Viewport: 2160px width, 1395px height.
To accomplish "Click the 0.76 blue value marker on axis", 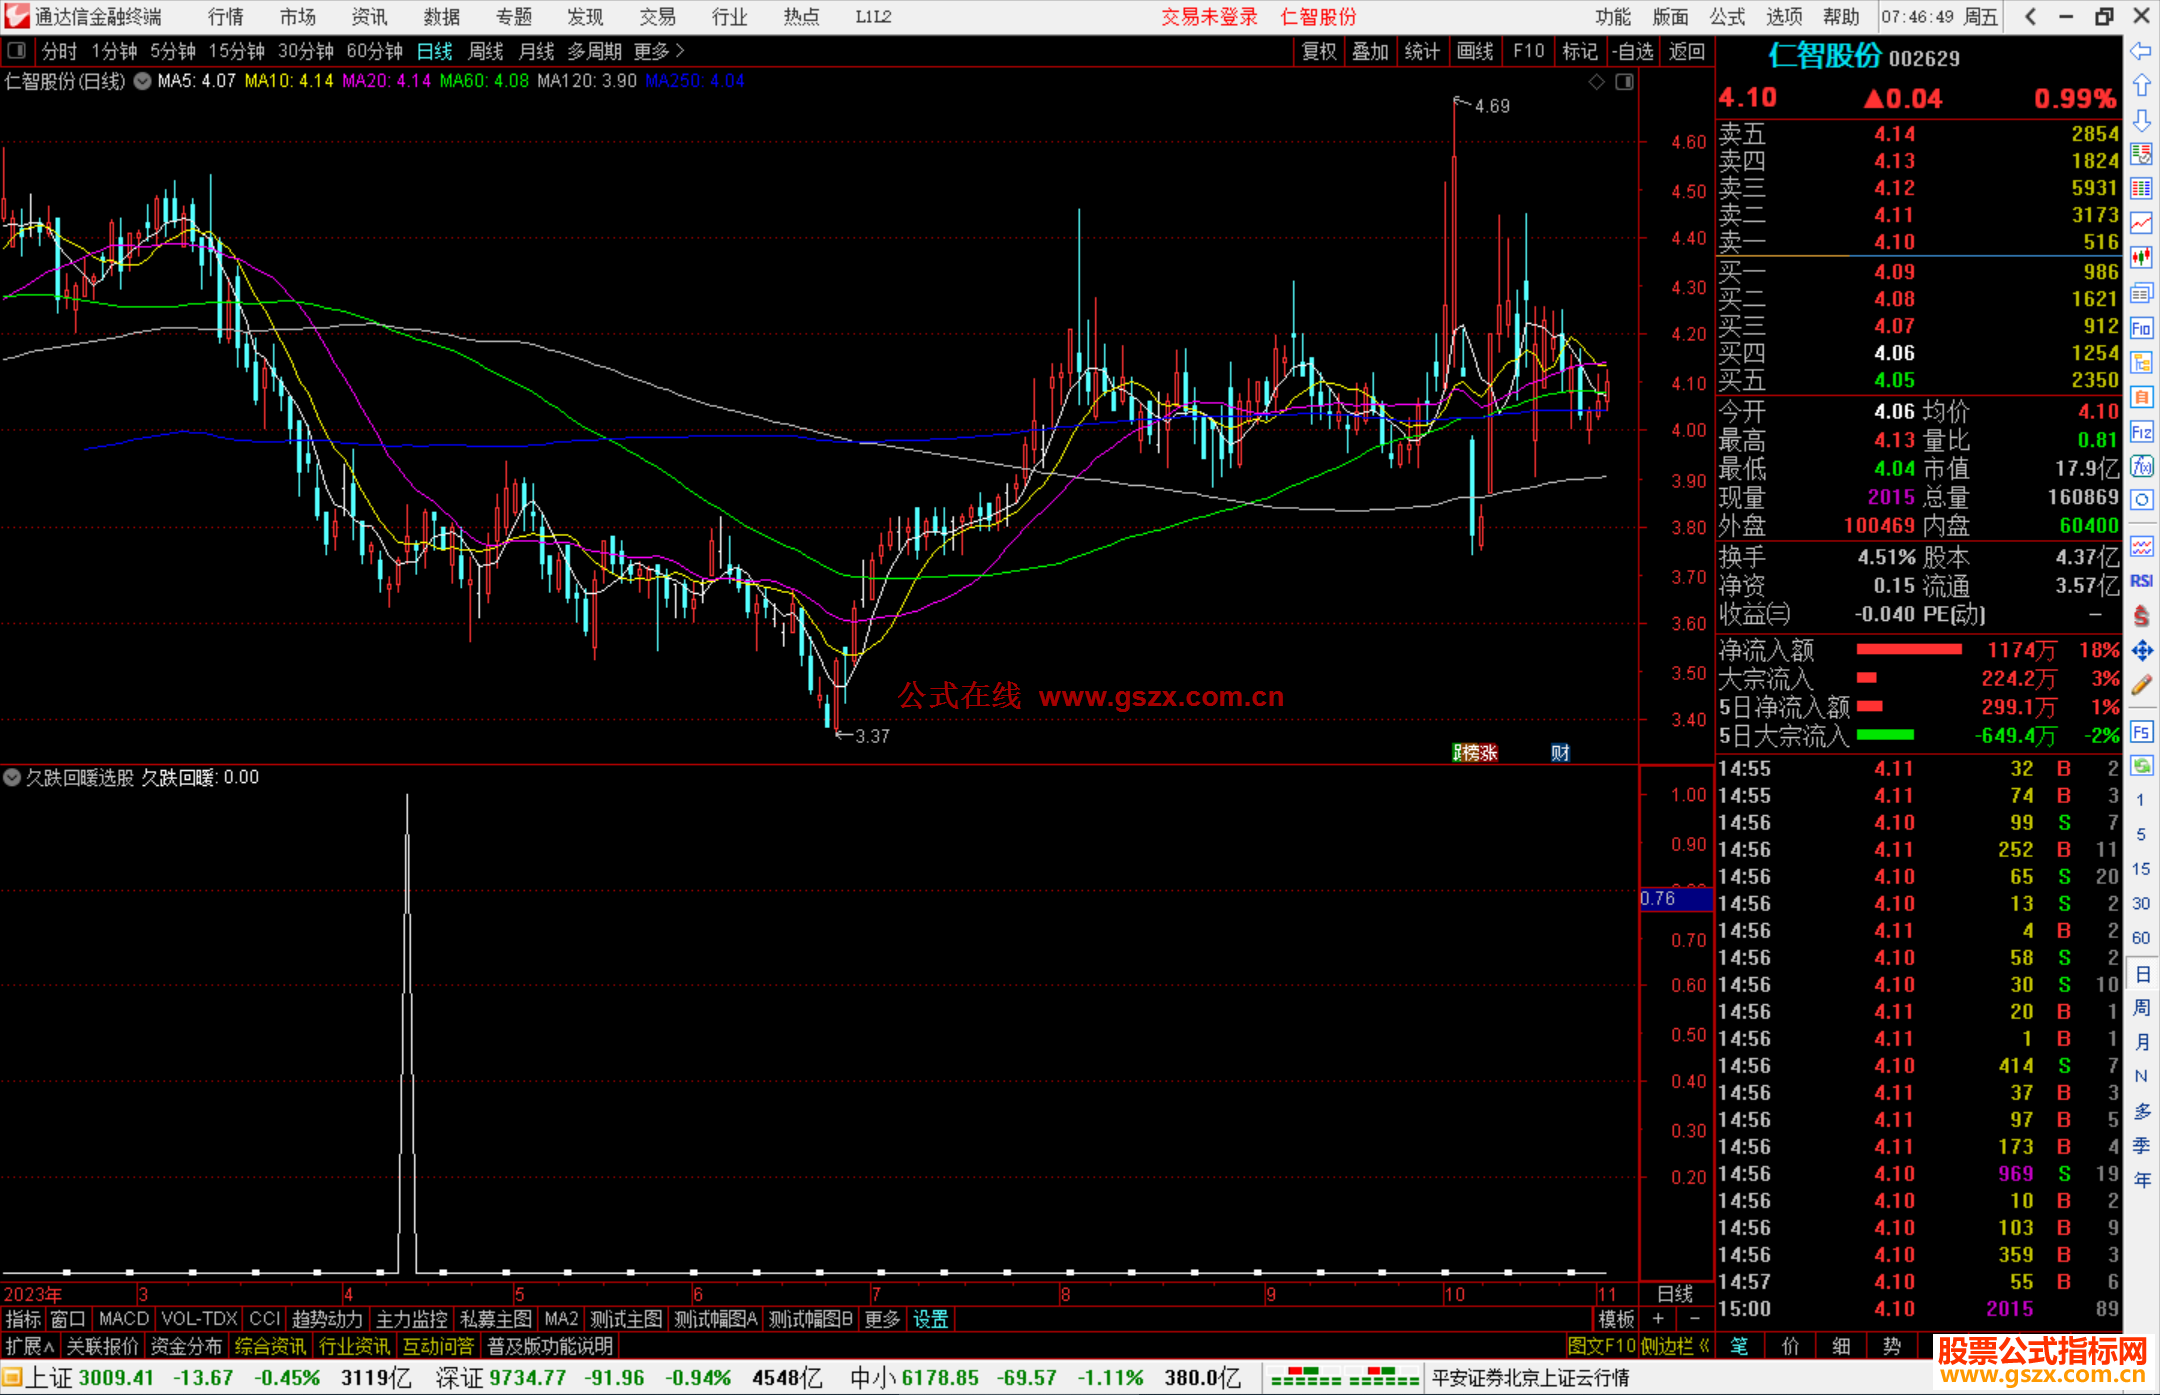I will click(x=1675, y=898).
